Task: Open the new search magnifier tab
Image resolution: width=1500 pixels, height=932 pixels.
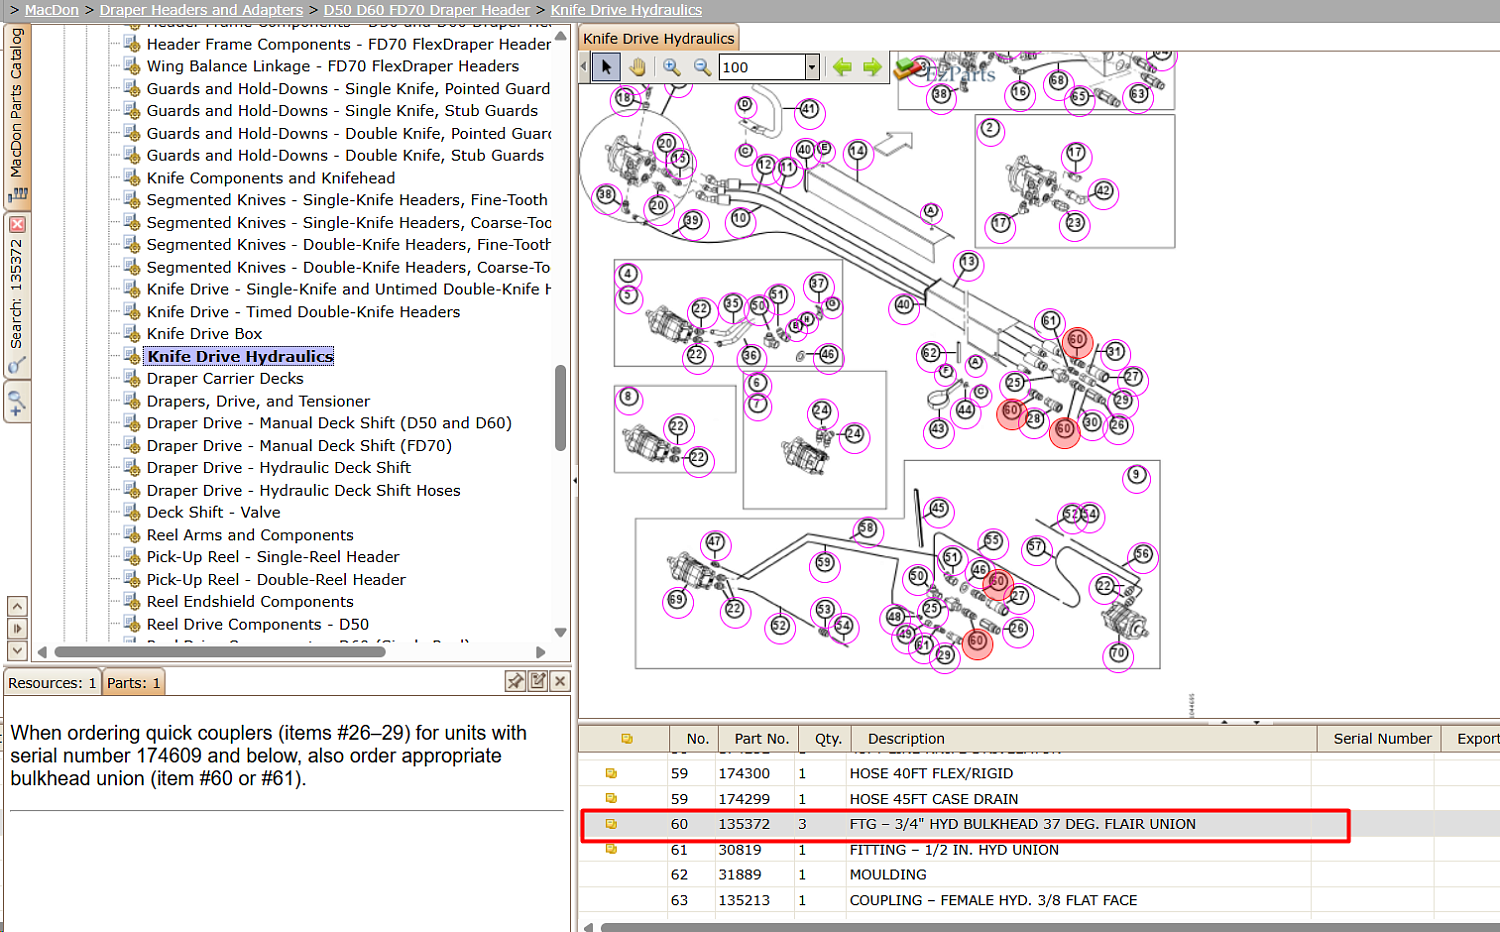Action: [x=17, y=403]
